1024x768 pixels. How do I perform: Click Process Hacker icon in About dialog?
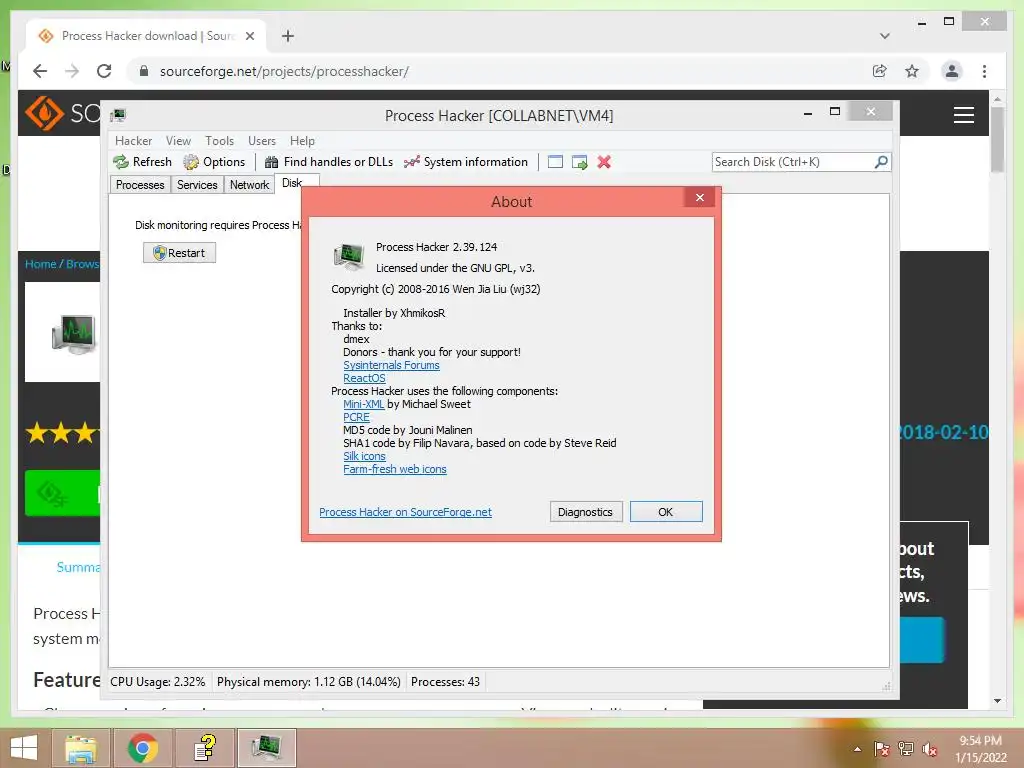pyautogui.click(x=349, y=256)
